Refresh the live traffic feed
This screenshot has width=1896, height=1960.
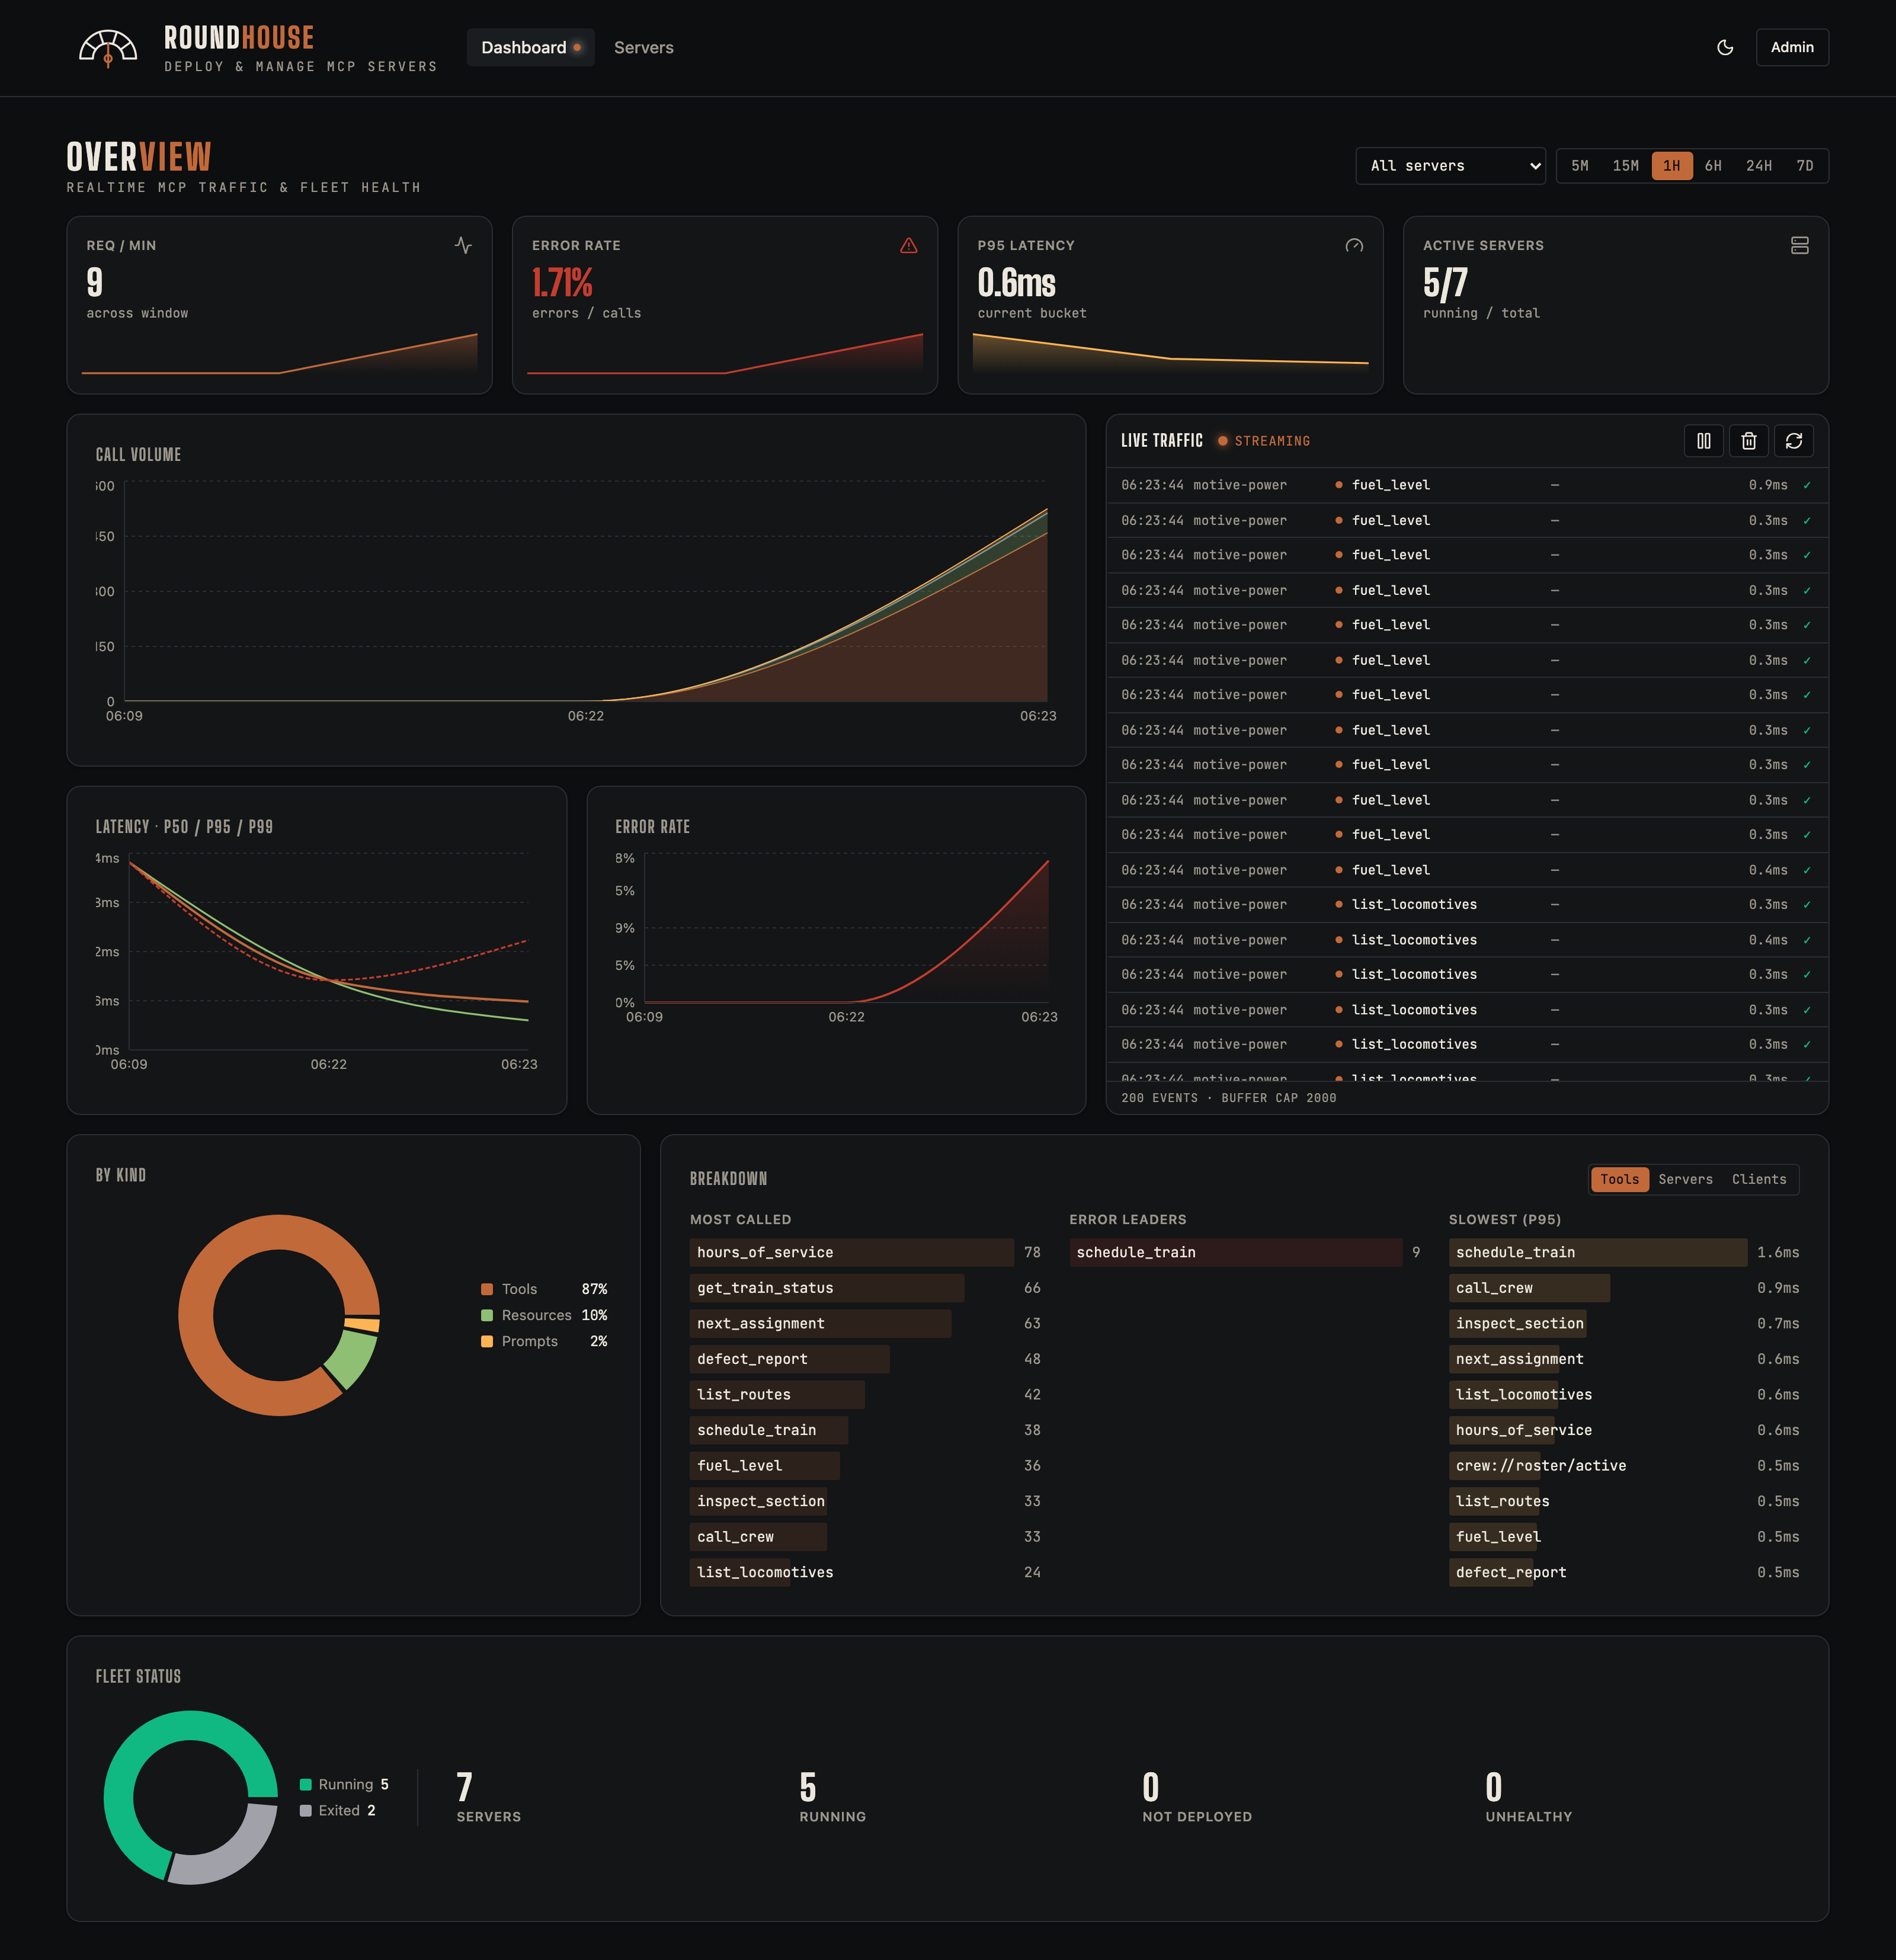[1794, 441]
